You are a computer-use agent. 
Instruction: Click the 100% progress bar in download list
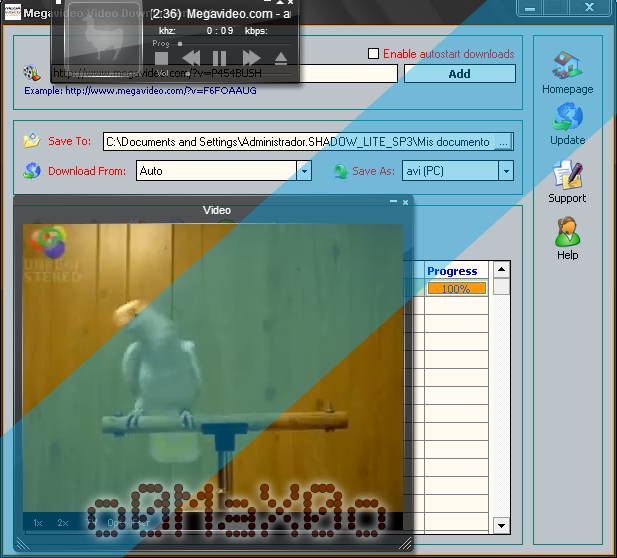[x=456, y=288]
